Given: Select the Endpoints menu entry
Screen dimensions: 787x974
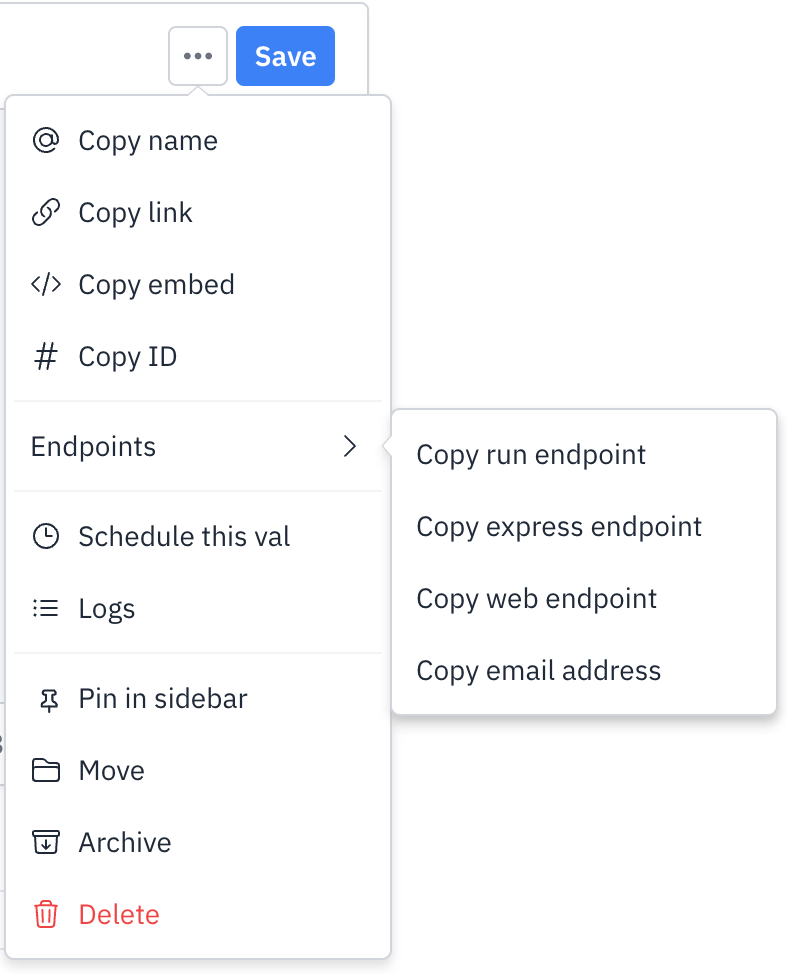Looking at the screenshot, I should pos(198,446).
